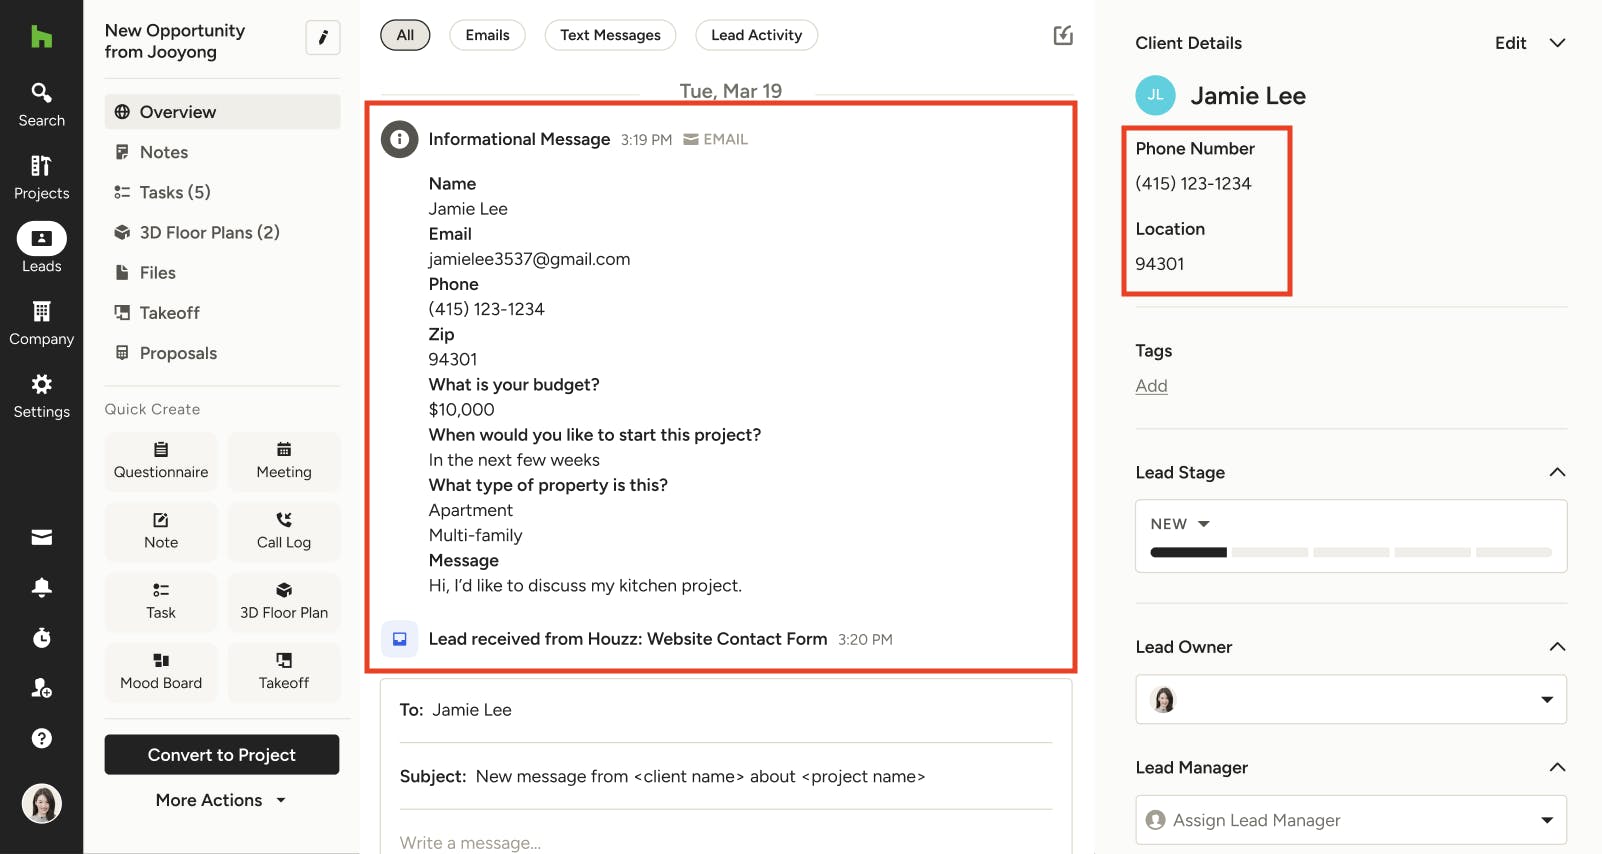This screenshot has height=854, width=1602.
Task: Create a new Call Log
Action: (x=284, y=530)
